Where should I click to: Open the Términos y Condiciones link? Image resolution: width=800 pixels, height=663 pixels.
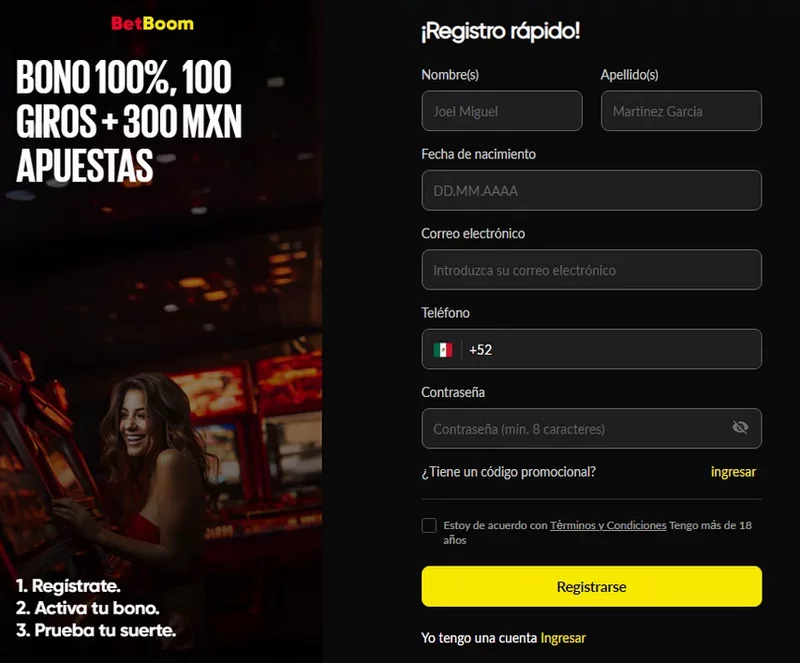tap(608, 525)
